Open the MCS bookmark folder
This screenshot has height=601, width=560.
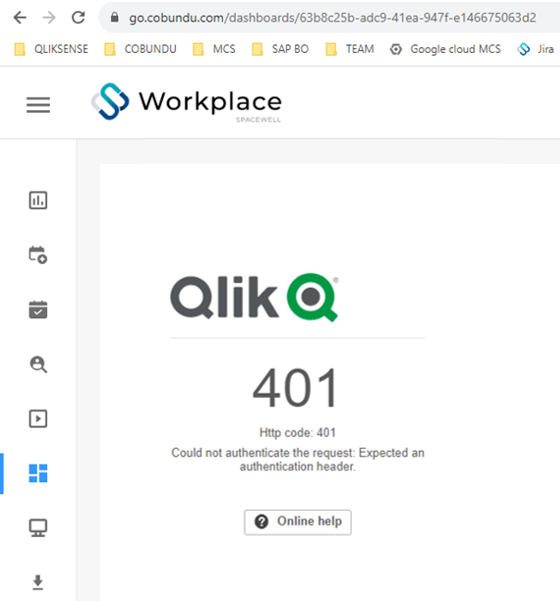[214, 49]
